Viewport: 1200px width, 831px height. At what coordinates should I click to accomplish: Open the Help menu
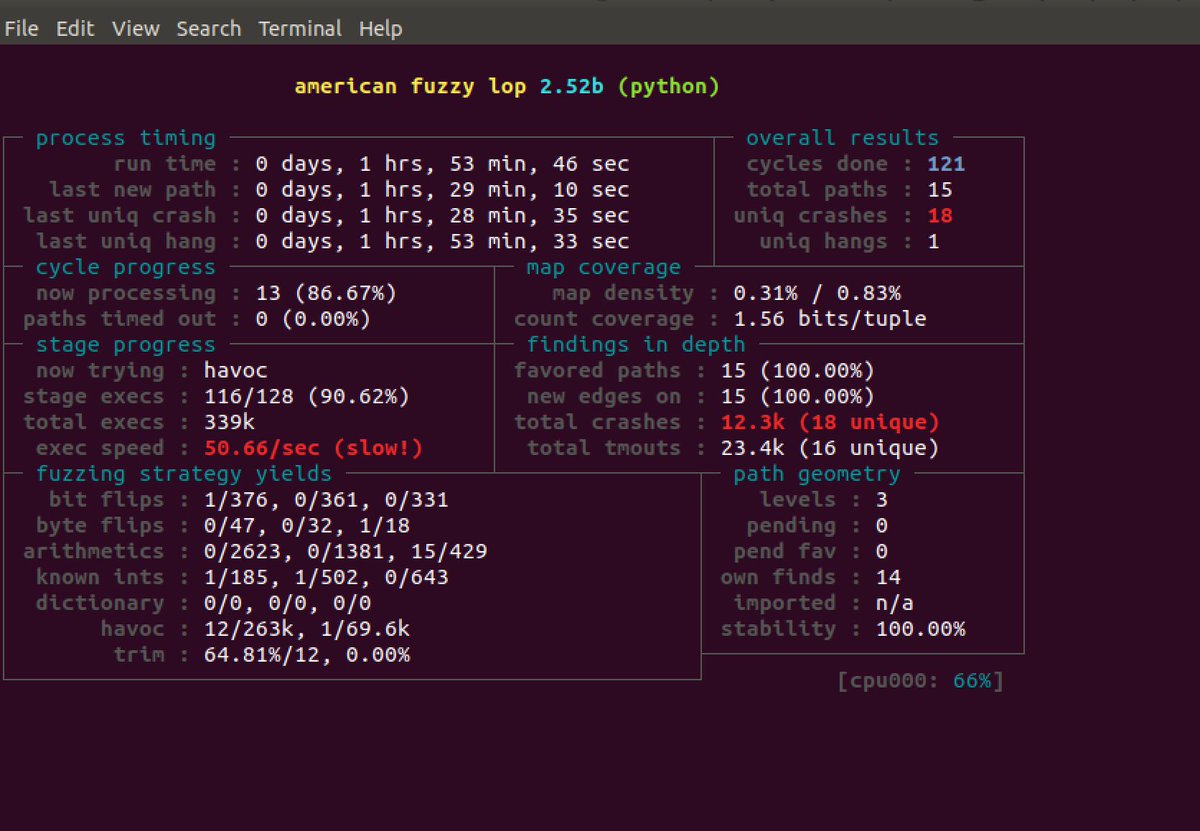pyautogui.click(x=380, y=29)
